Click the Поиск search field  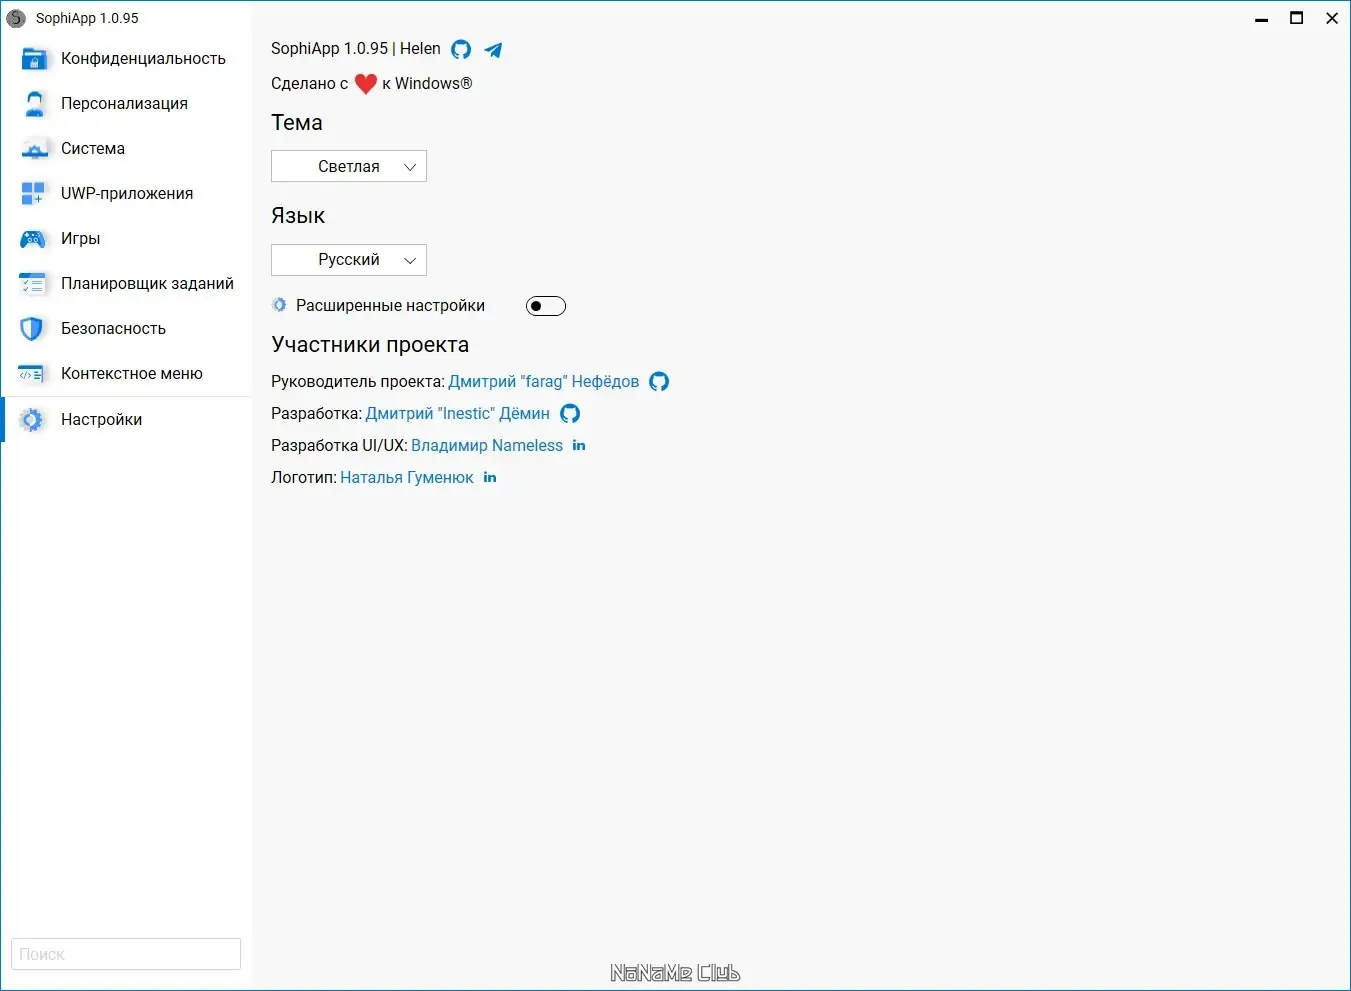point(126,954)
